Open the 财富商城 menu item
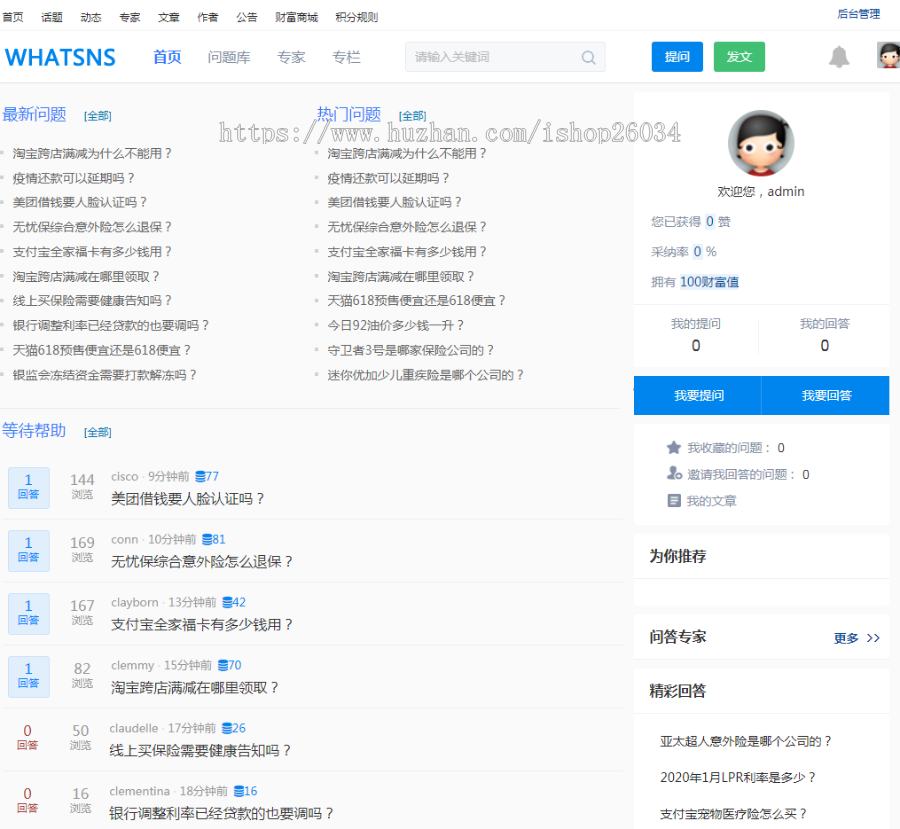Viewport: 900px width, 829px height. (x=296, y=15)
